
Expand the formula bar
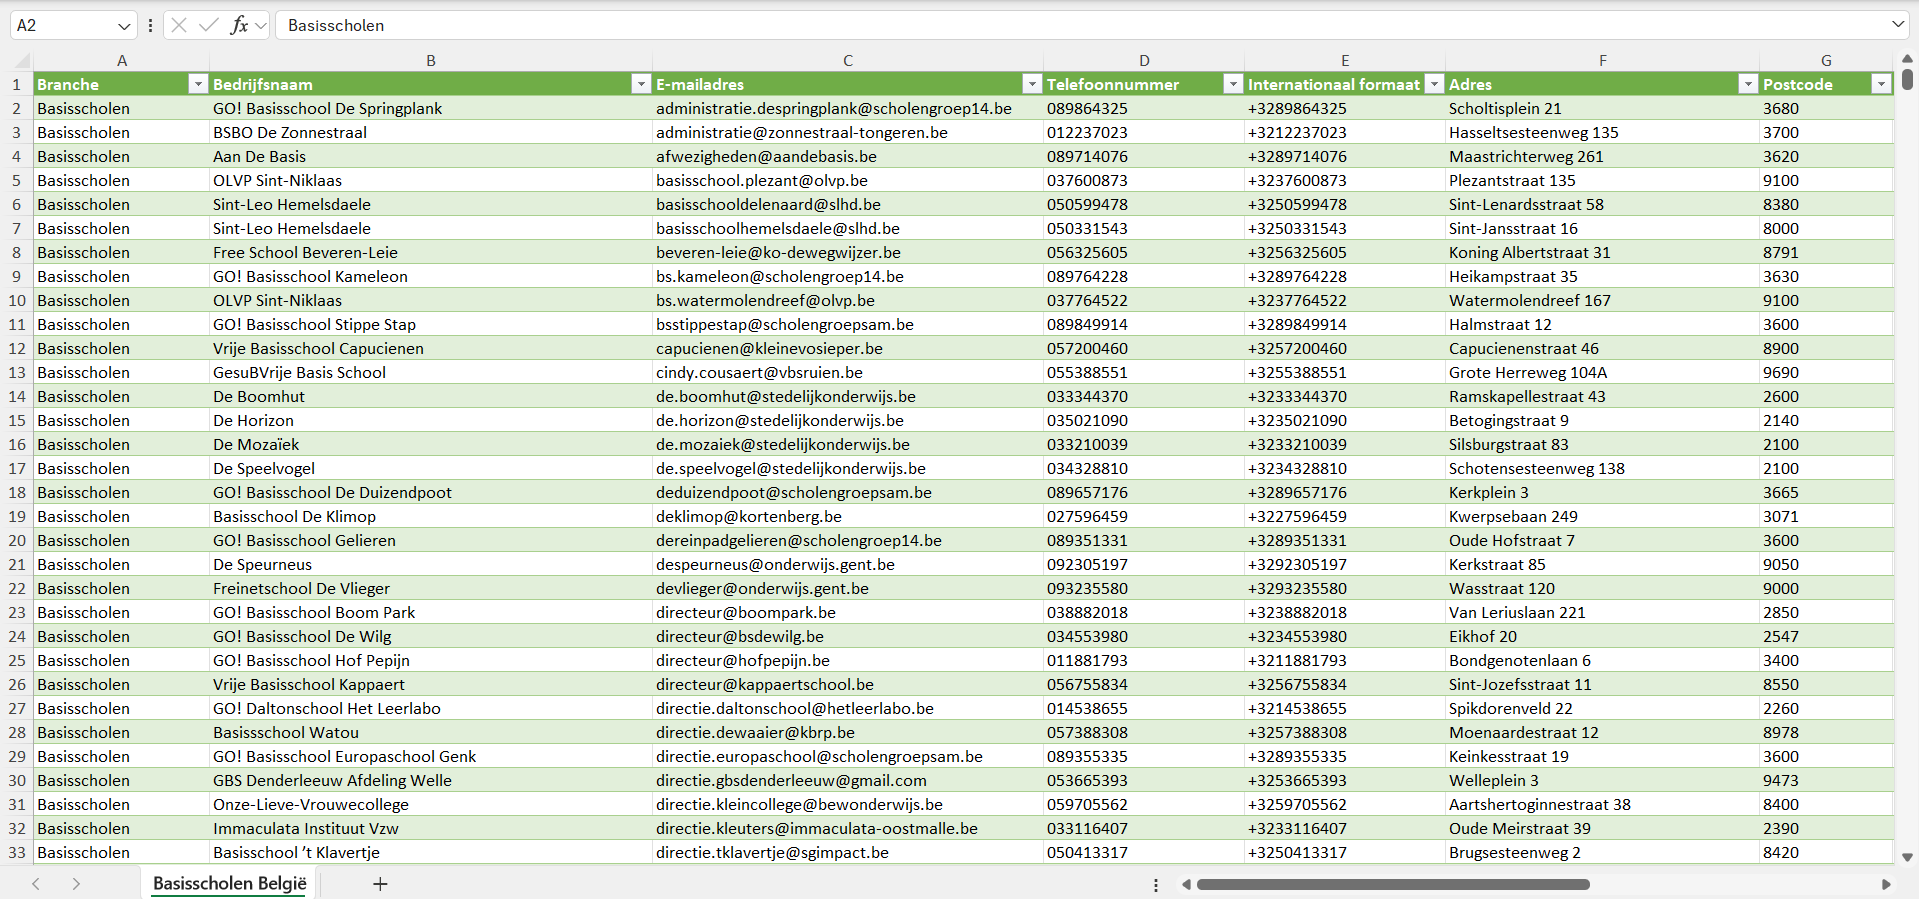pyautogui.click(x=1897, y=25)
